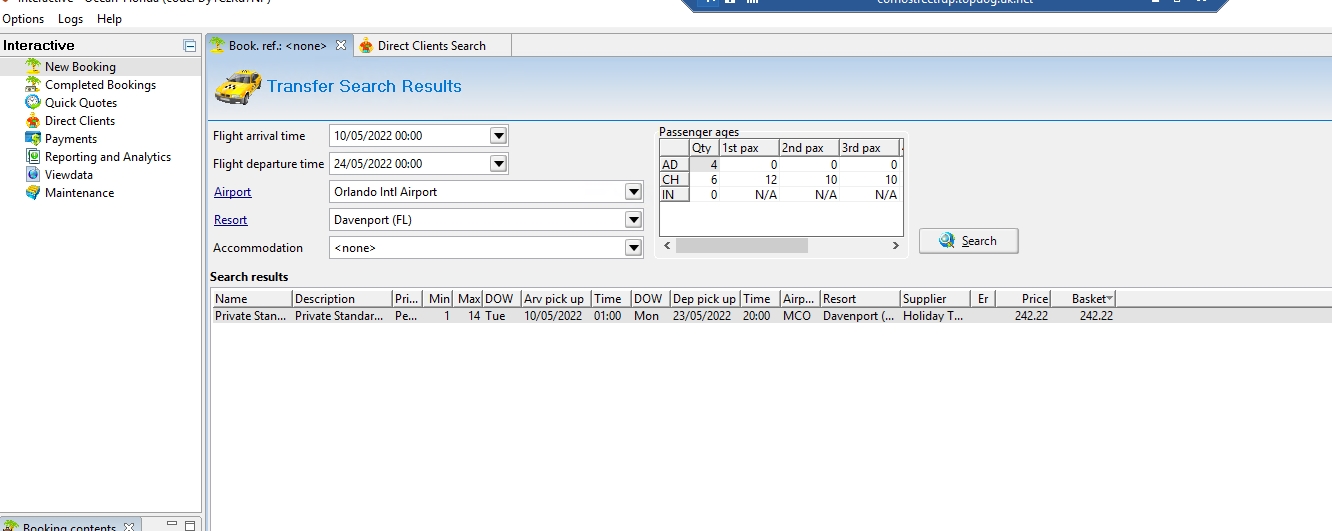Open Flight departure time date picker
The height and width of the screenshot is (531, 1332).
pos(499,164)
